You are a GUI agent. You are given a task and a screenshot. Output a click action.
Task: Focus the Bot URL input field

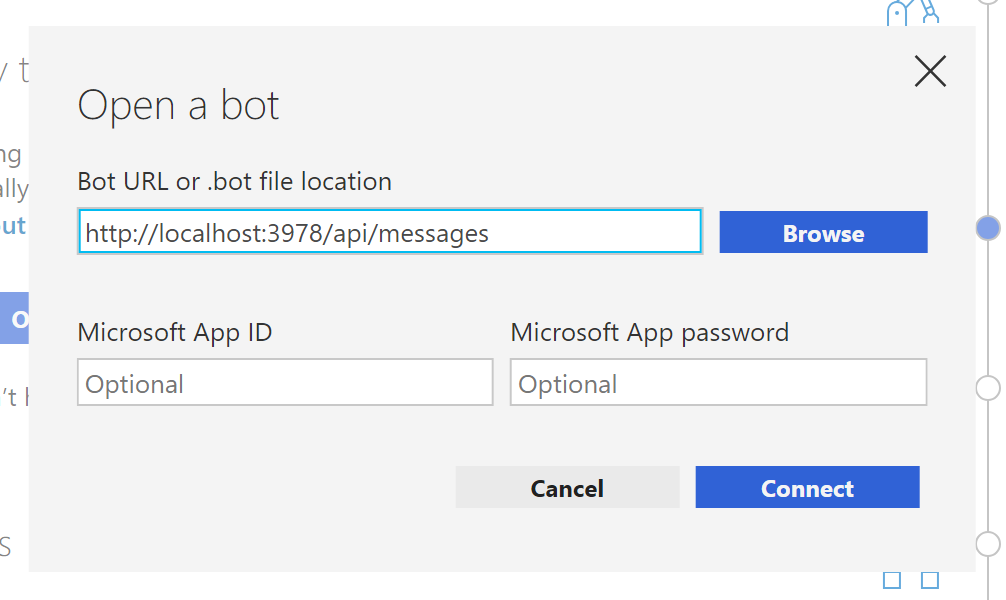pos(390,233)
